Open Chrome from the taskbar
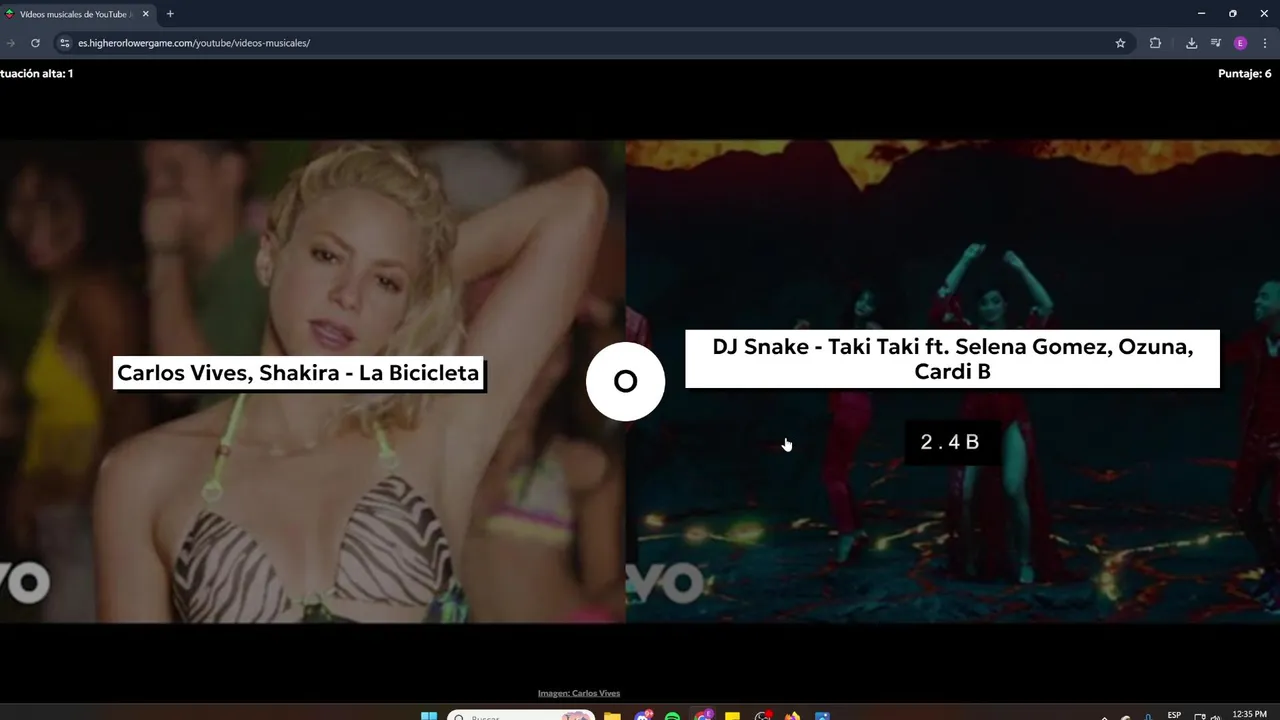Viewport: 1280px width, 720px height. (x=703, y=716)
